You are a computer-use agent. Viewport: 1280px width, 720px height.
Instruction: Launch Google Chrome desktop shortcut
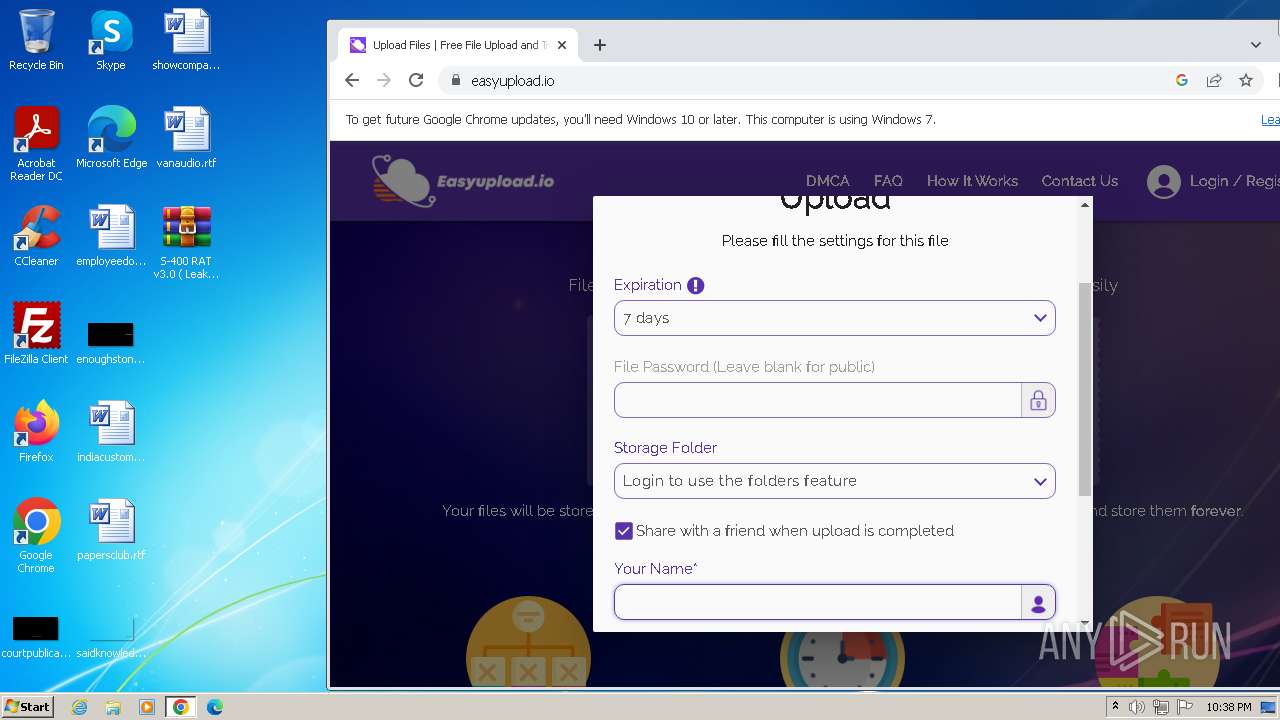coord(36,535)
